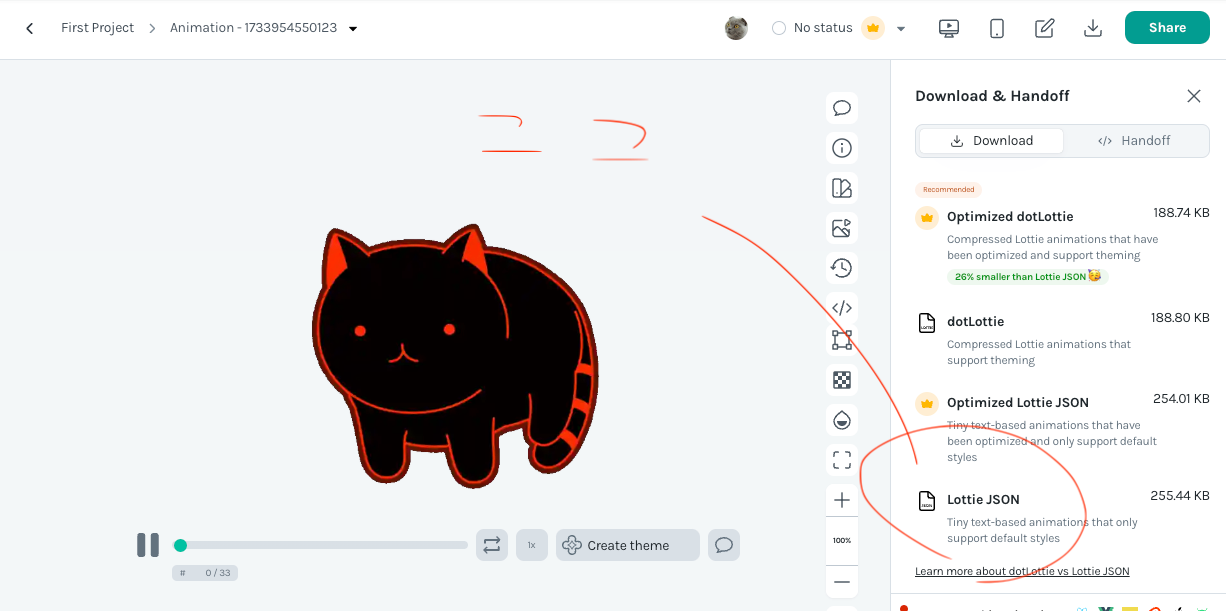Click the cat animation preview
Screen dimensions: 1226x611
tap(455, 358)
